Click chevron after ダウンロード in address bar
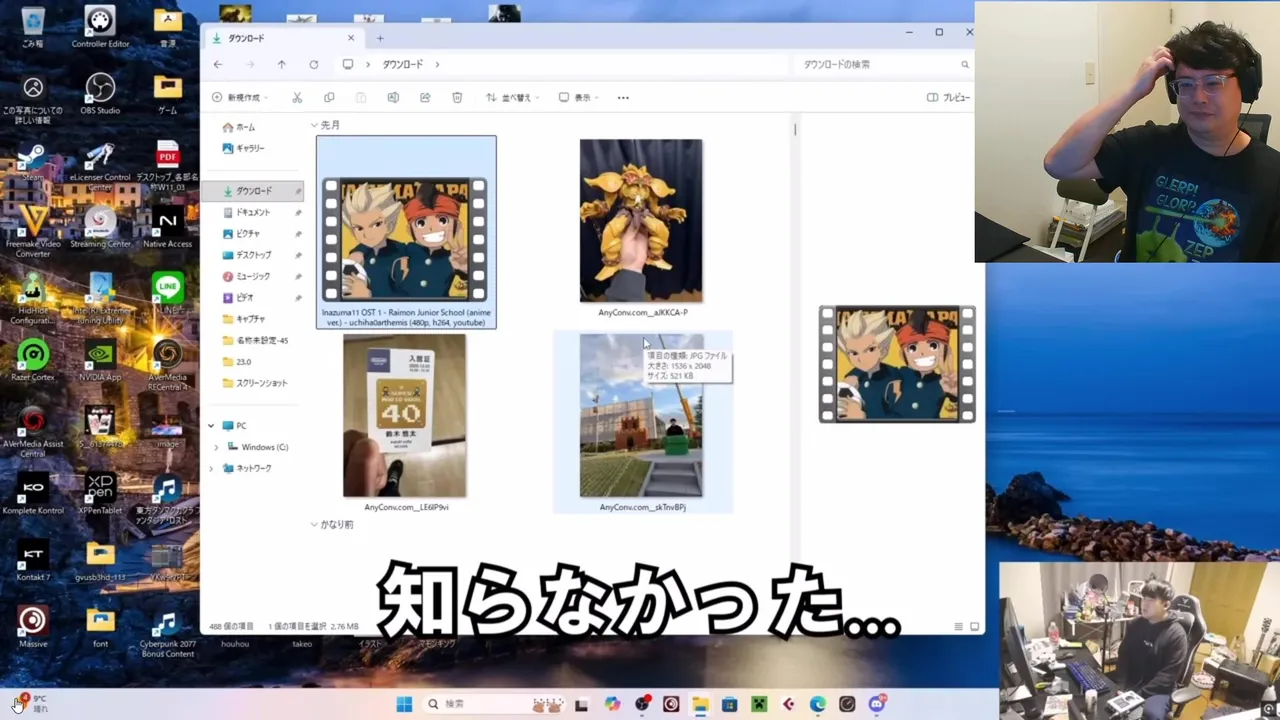 (437, 64)
